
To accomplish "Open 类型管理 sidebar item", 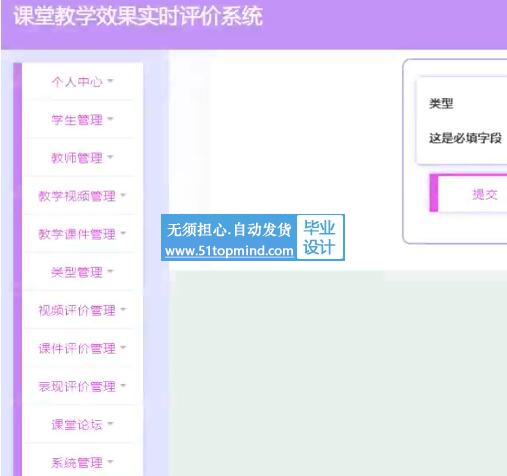I will pyautogui.click(x=82, y=272).
